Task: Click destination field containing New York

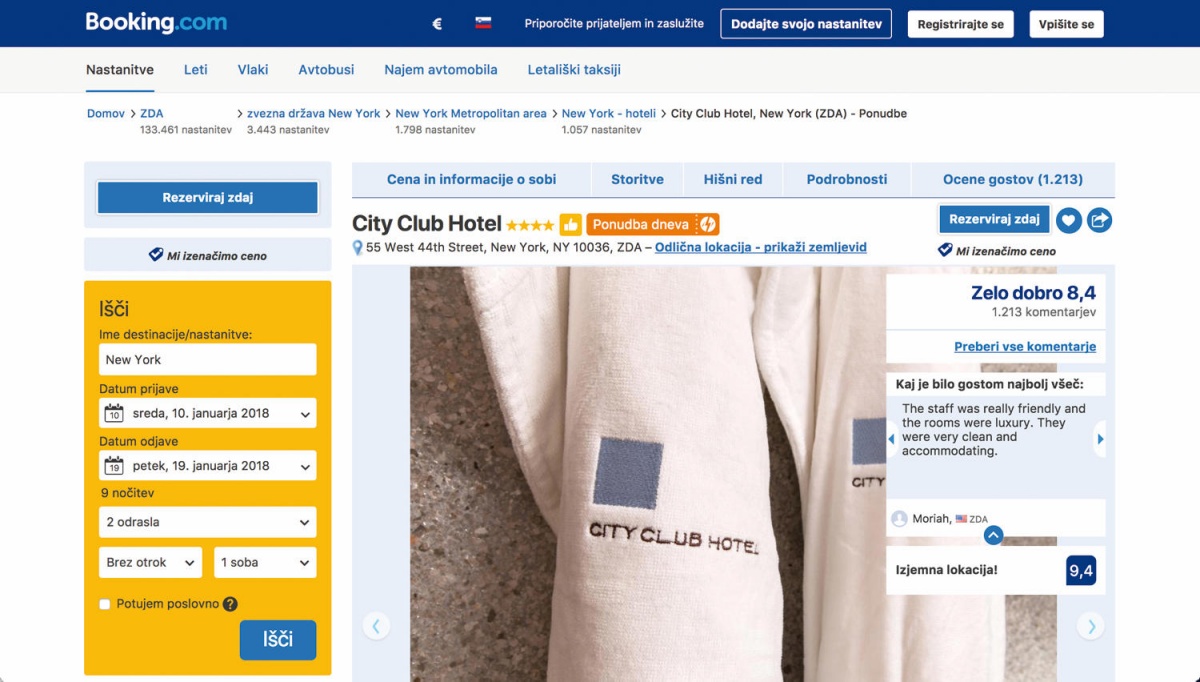Action: [x=208, y=360]
